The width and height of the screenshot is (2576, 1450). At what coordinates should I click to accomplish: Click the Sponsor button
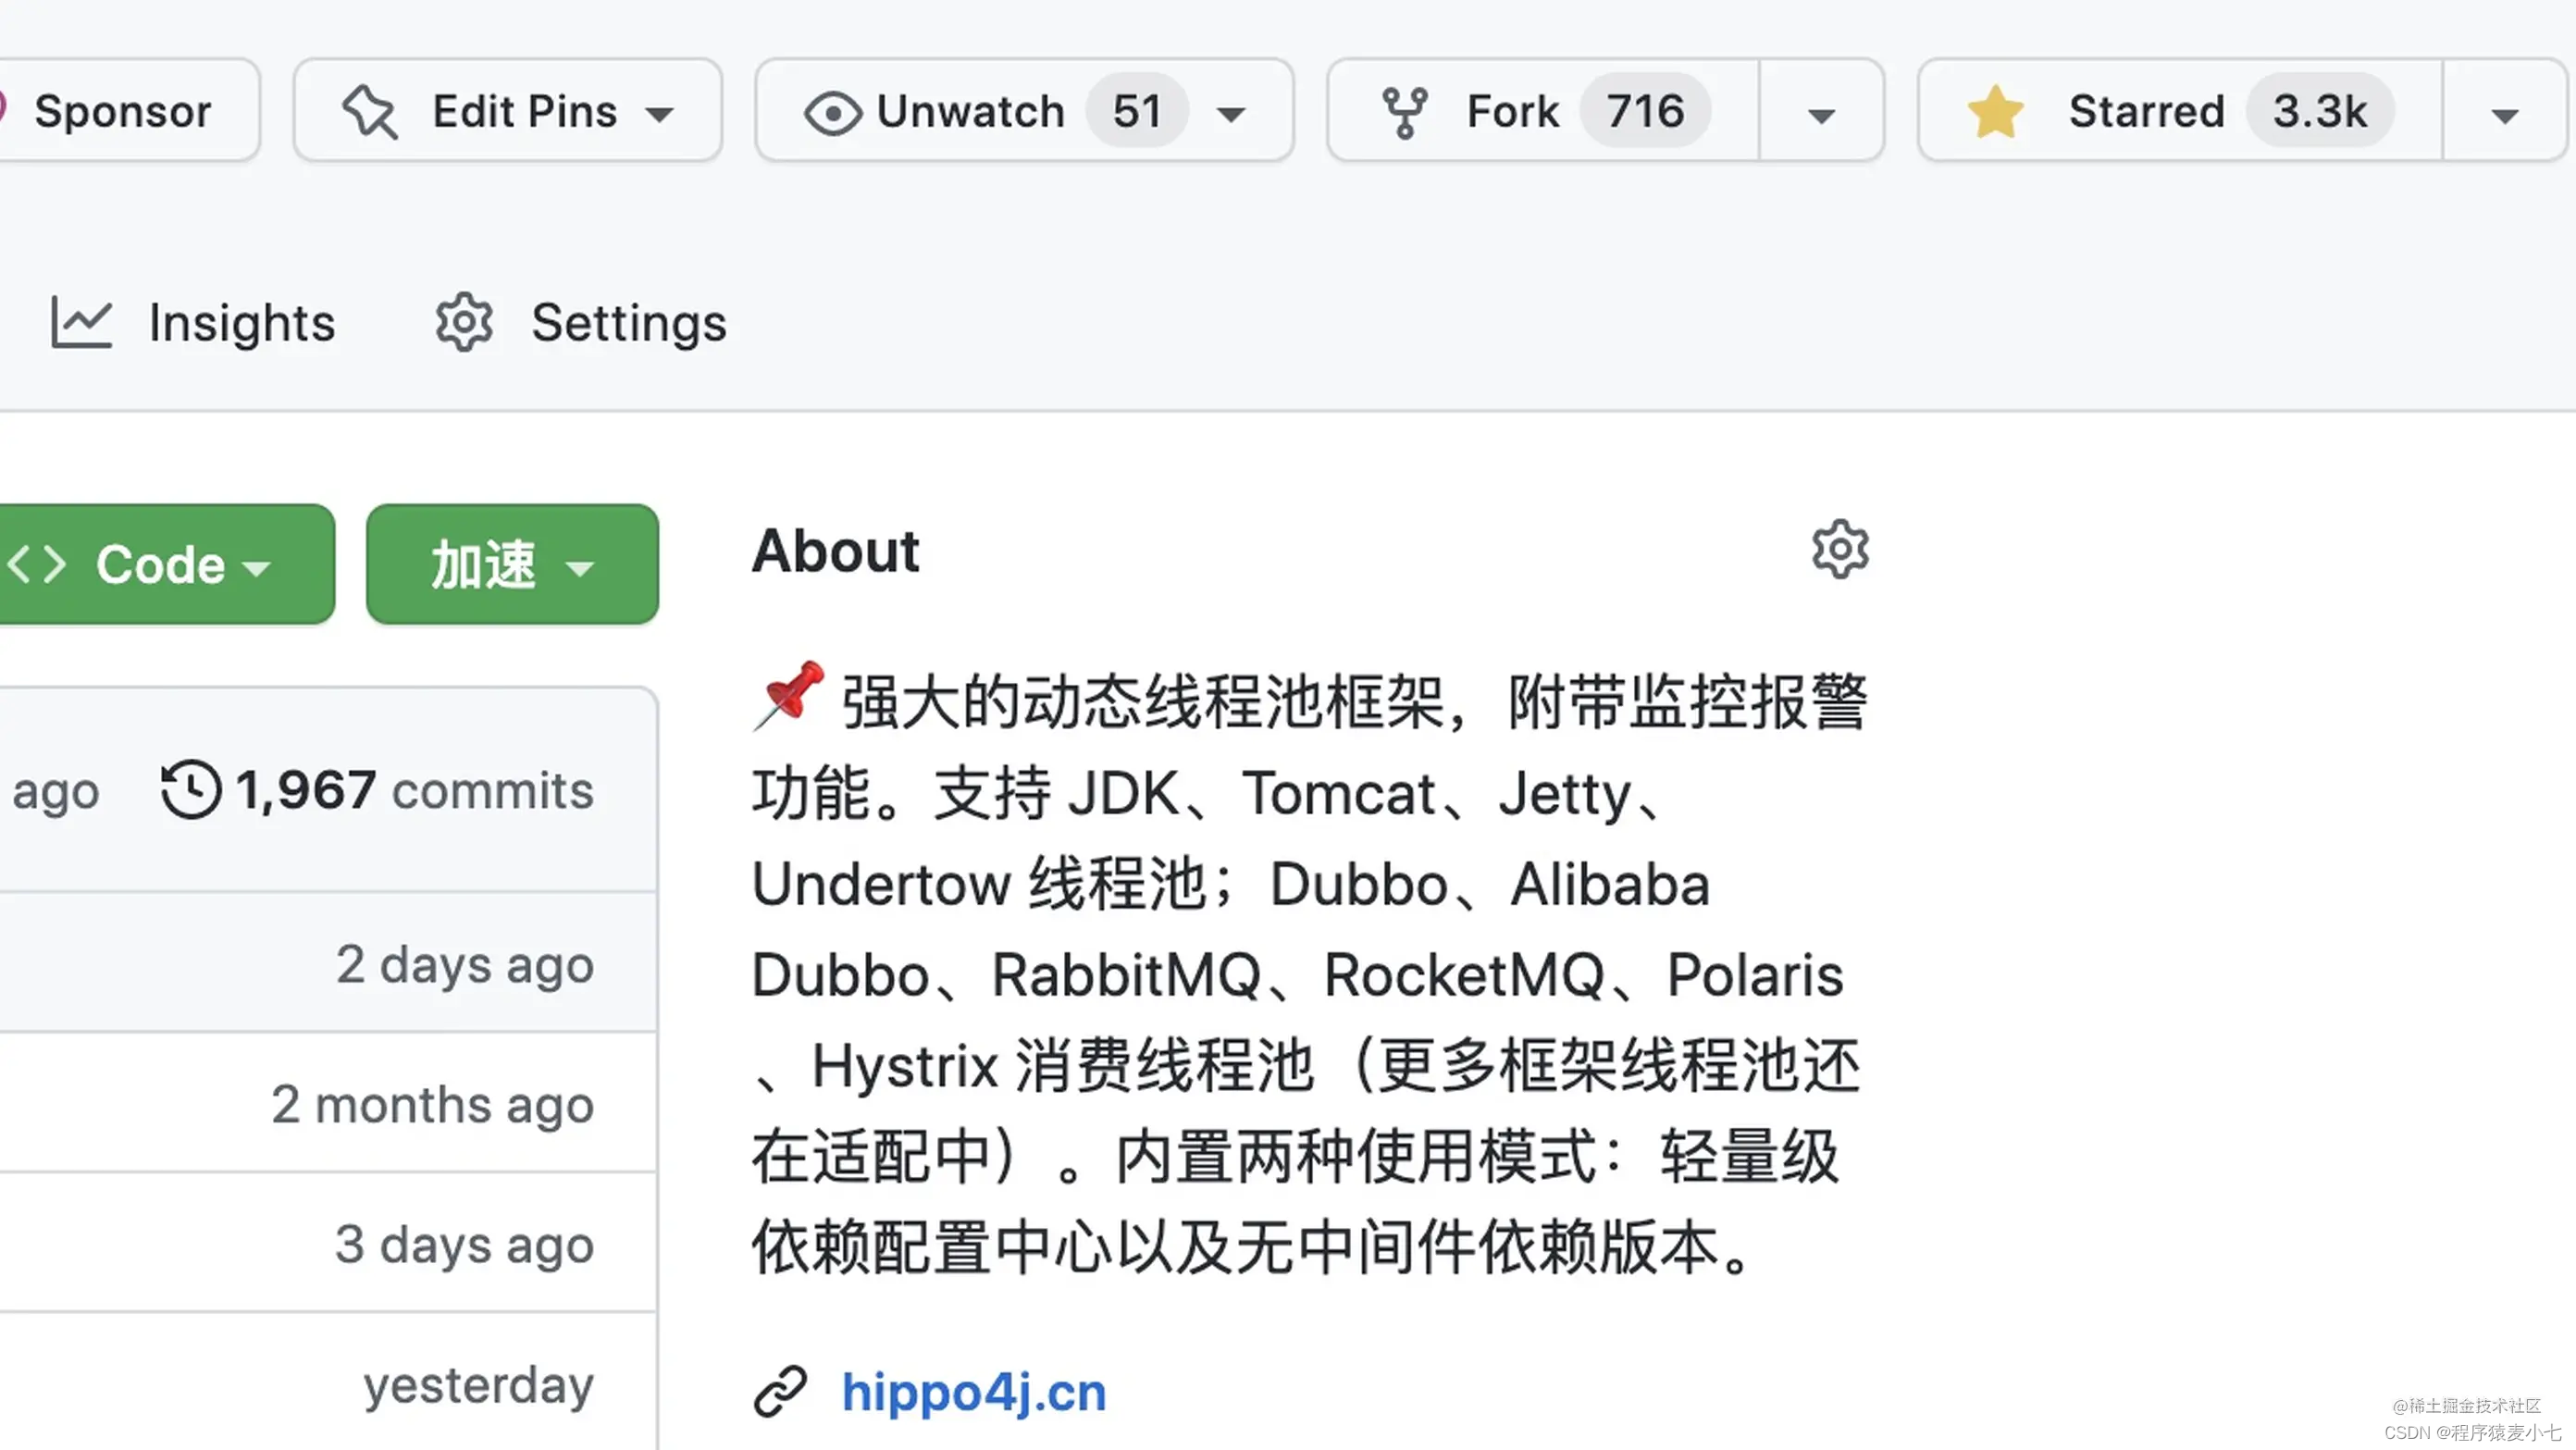point(123,111)
